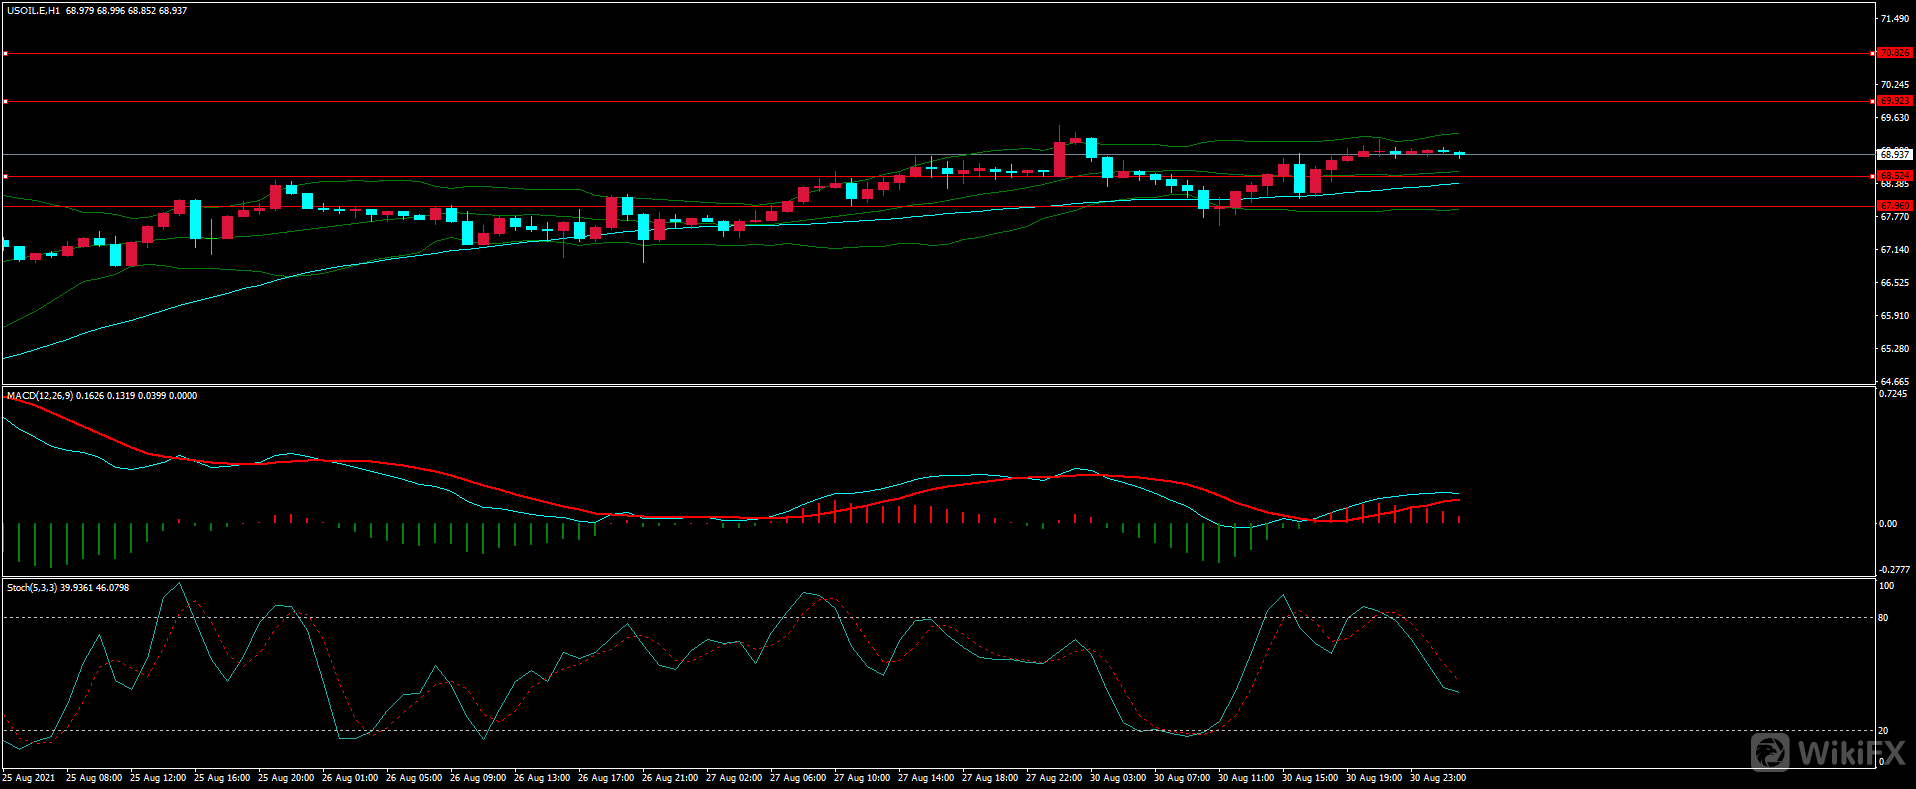Click the 27 Aug 22:00 time label
The height and width of the screenshot is (789, 1916).
click(x=1053, y=778)
